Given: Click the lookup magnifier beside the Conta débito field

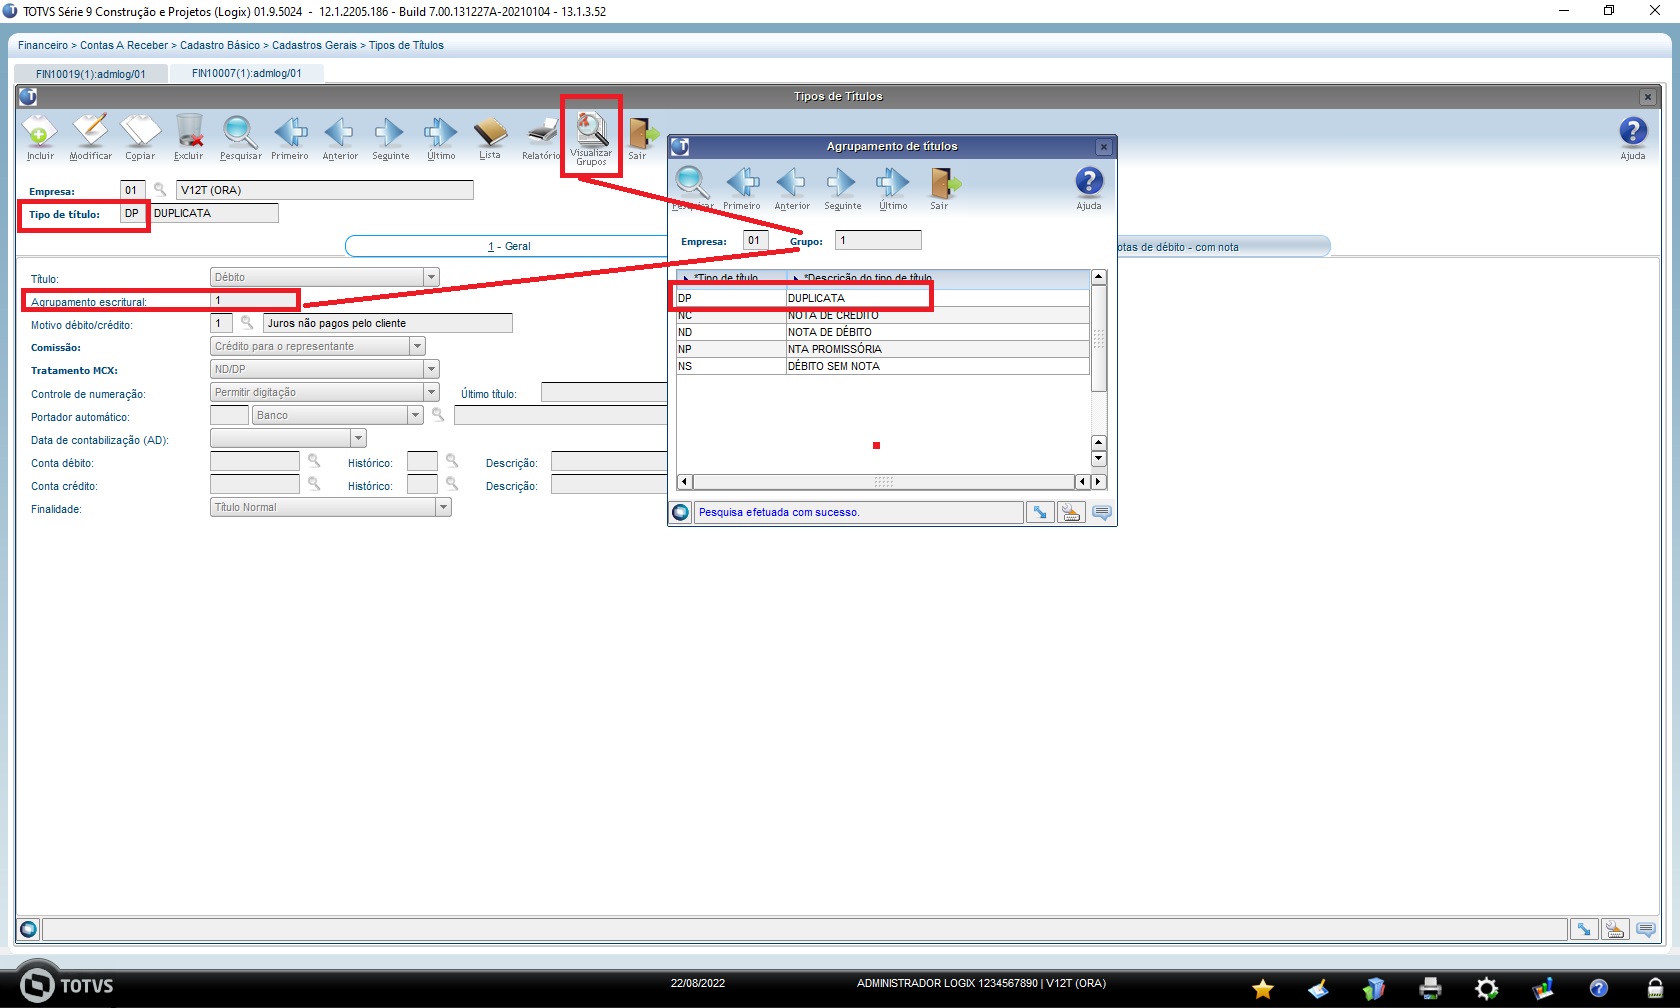Looking at the screenshot, I should 314,461.
